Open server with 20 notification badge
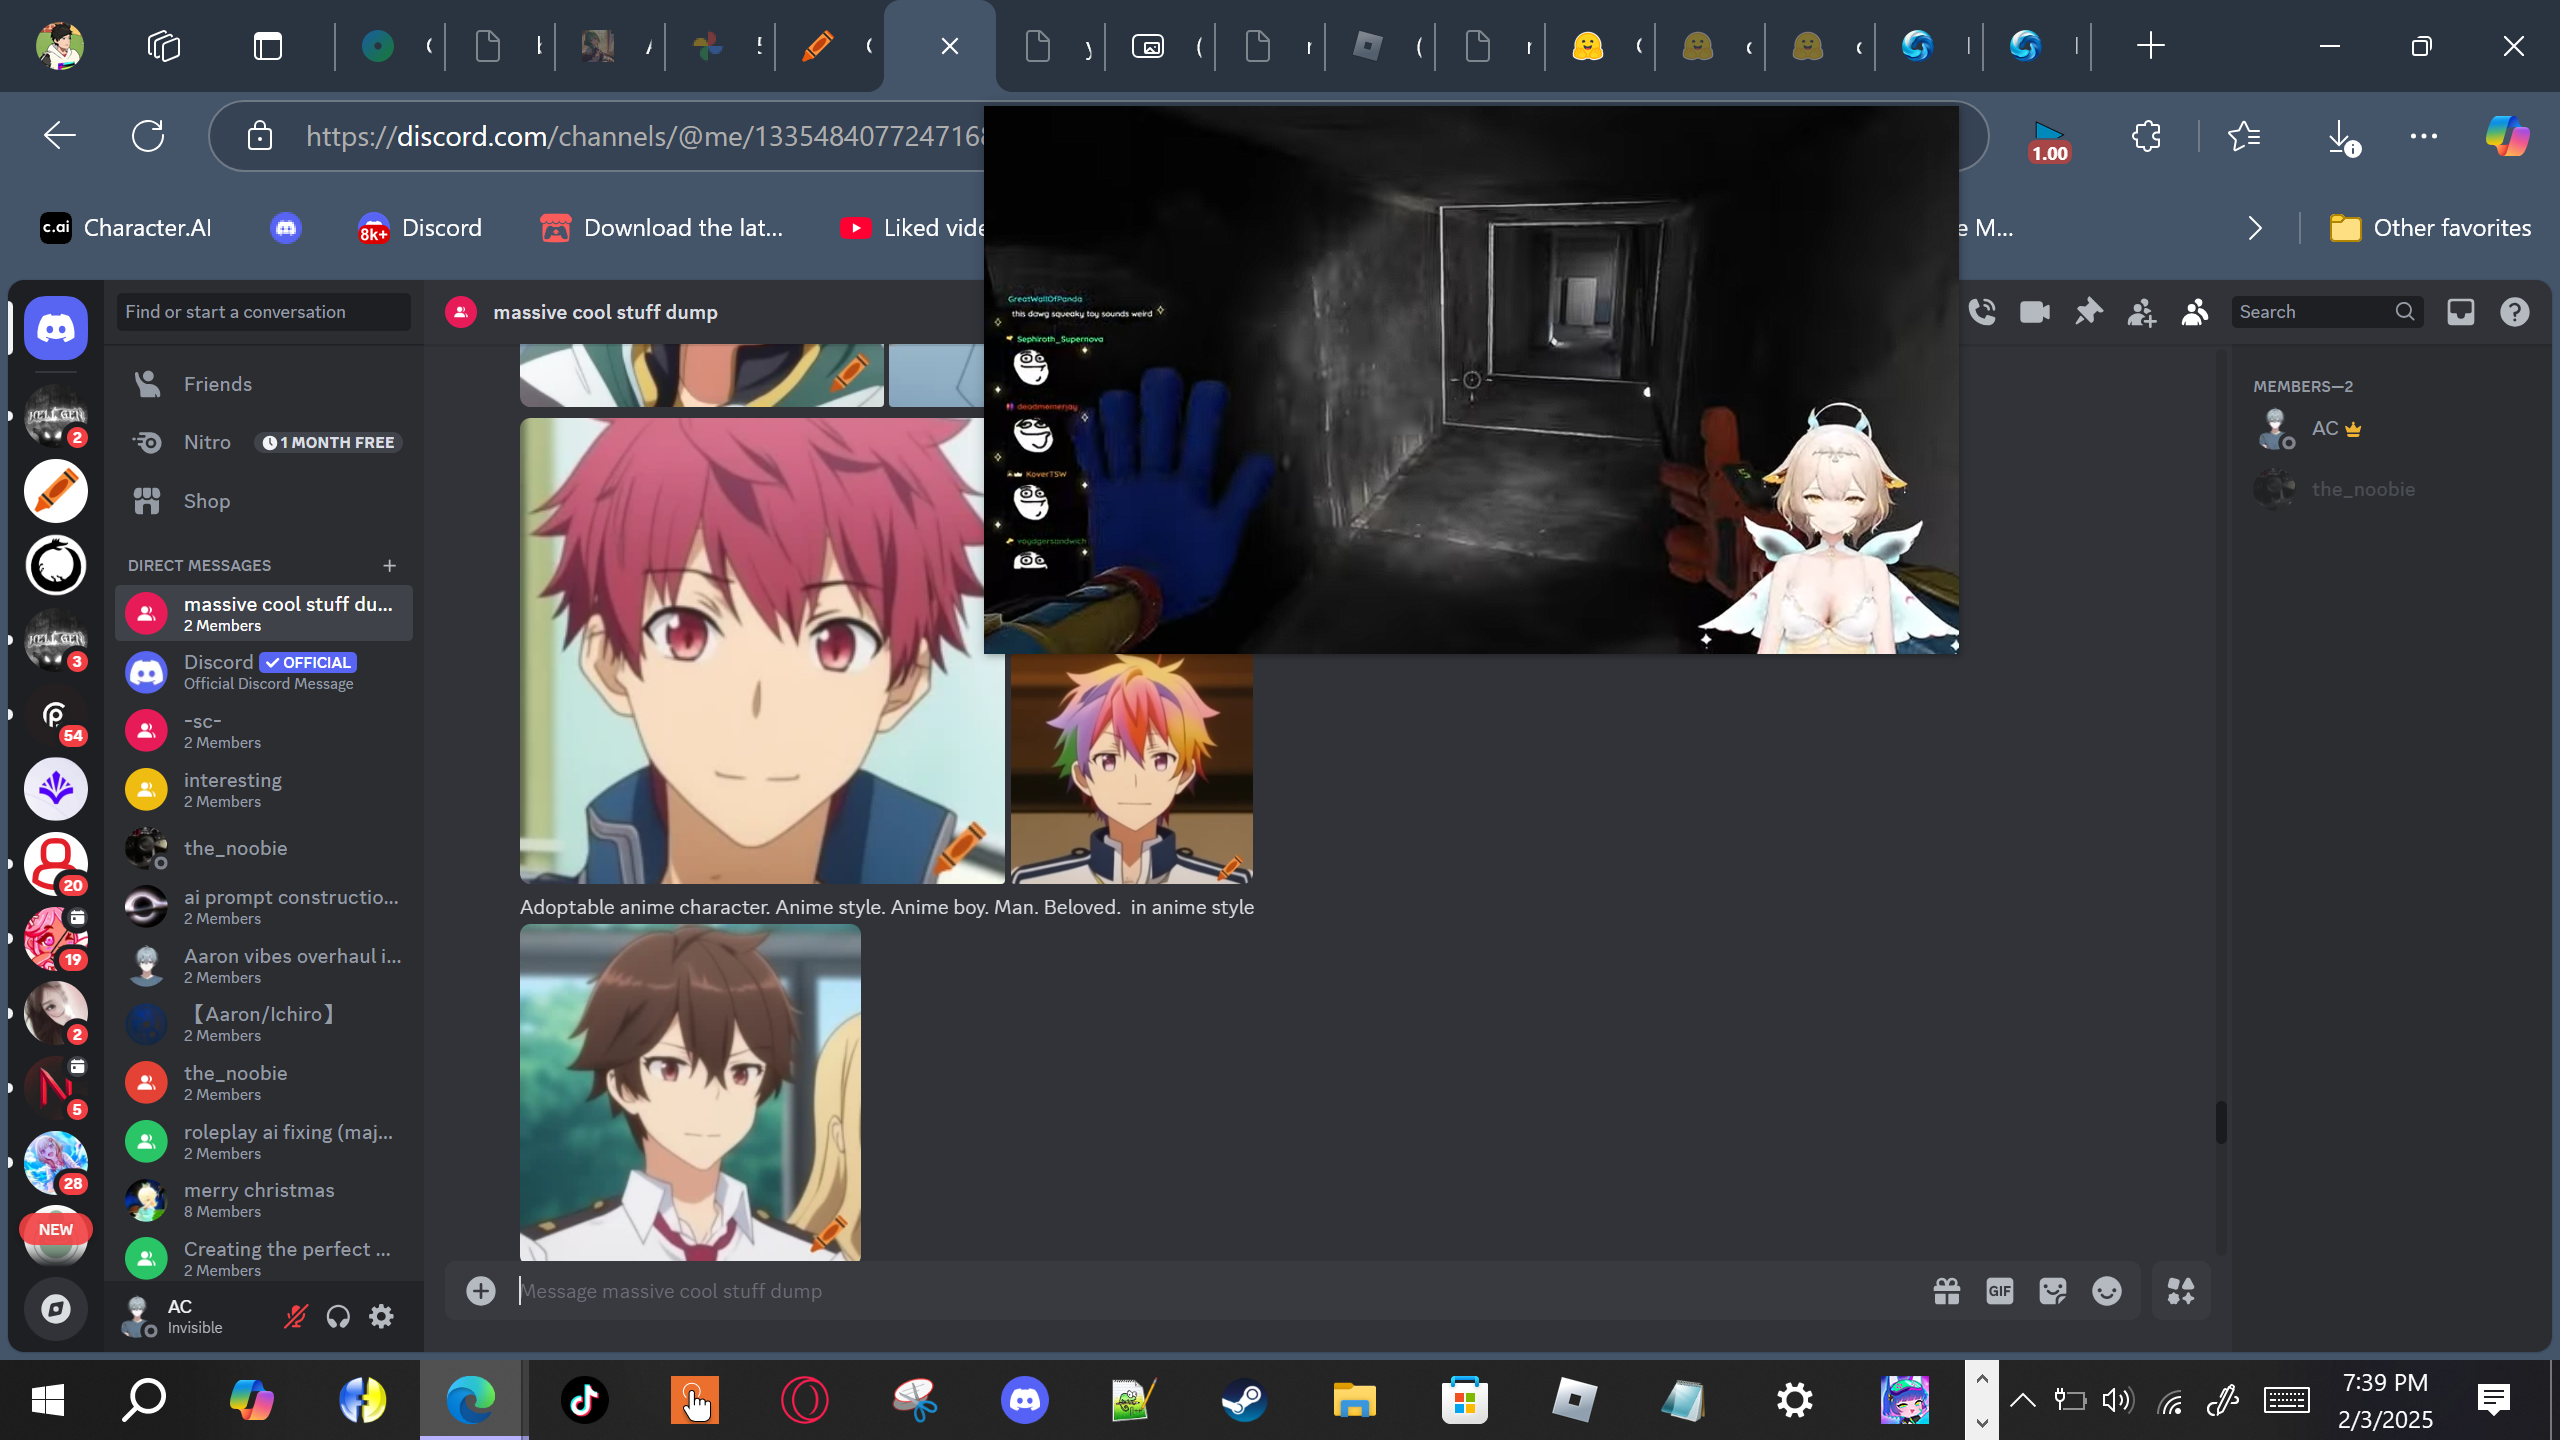The width and height of the screenshot is (2560, 1440). [56, 864]
